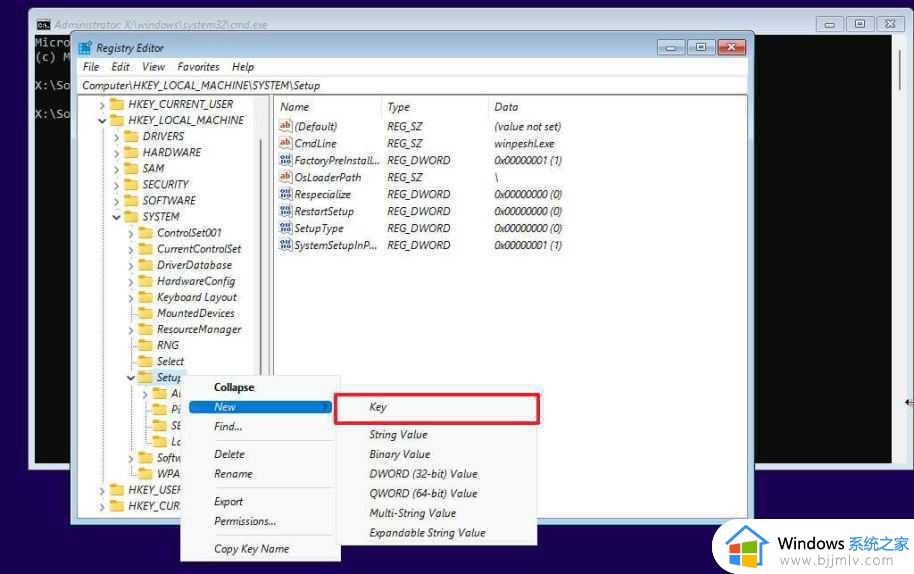Select the SystemSetupInP... DWORD value icon
The width and height of the screenshot is (914, 574).
[286, 245]
